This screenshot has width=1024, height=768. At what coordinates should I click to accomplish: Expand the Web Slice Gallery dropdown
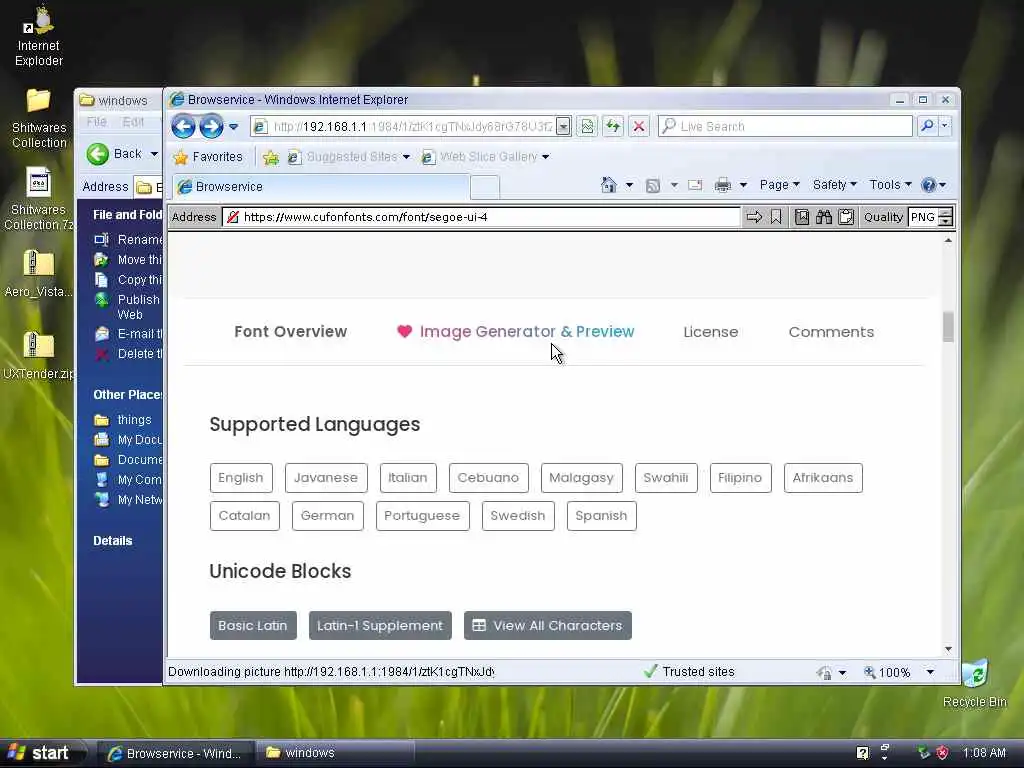[545, 157]
